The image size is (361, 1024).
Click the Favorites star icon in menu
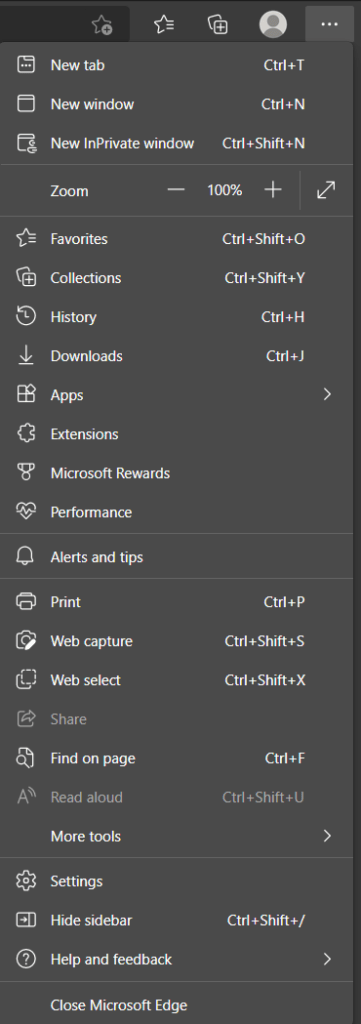(25, 238)
